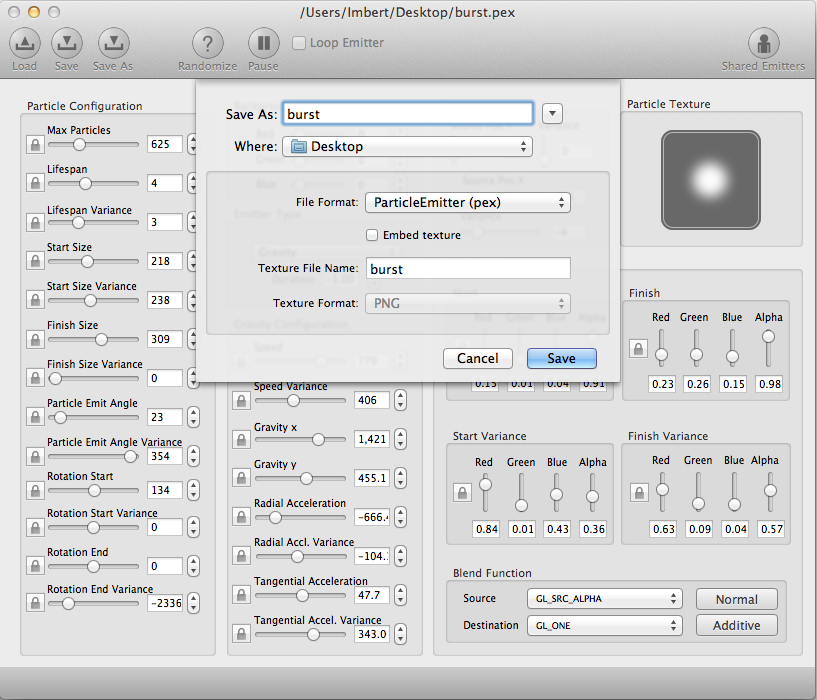
Task: Open the Destination GL_ONE dropdown
Action: point(604,625)
